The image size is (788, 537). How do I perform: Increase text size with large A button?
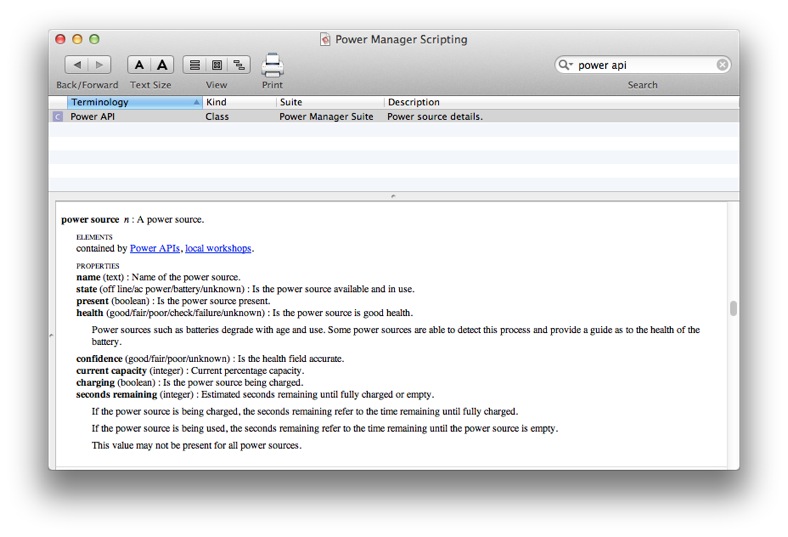[162, 65]
